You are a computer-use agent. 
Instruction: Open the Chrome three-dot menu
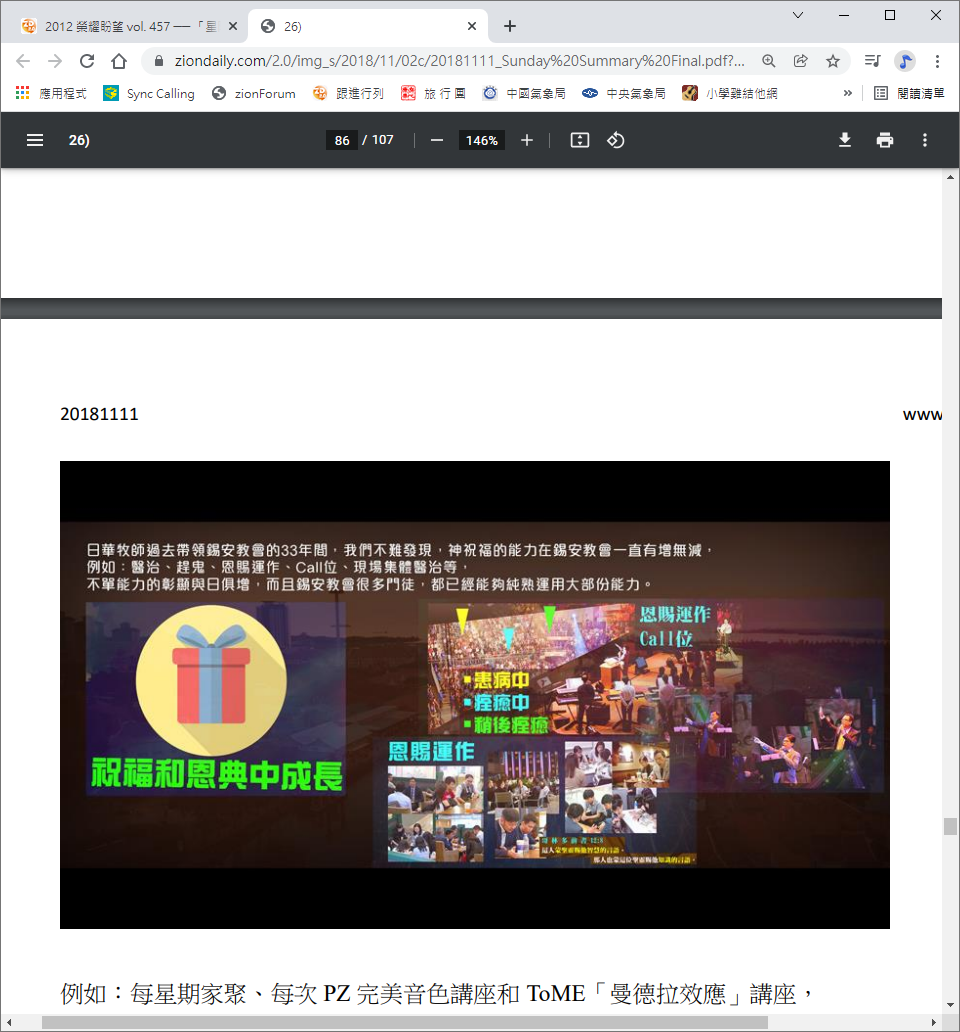937,61
